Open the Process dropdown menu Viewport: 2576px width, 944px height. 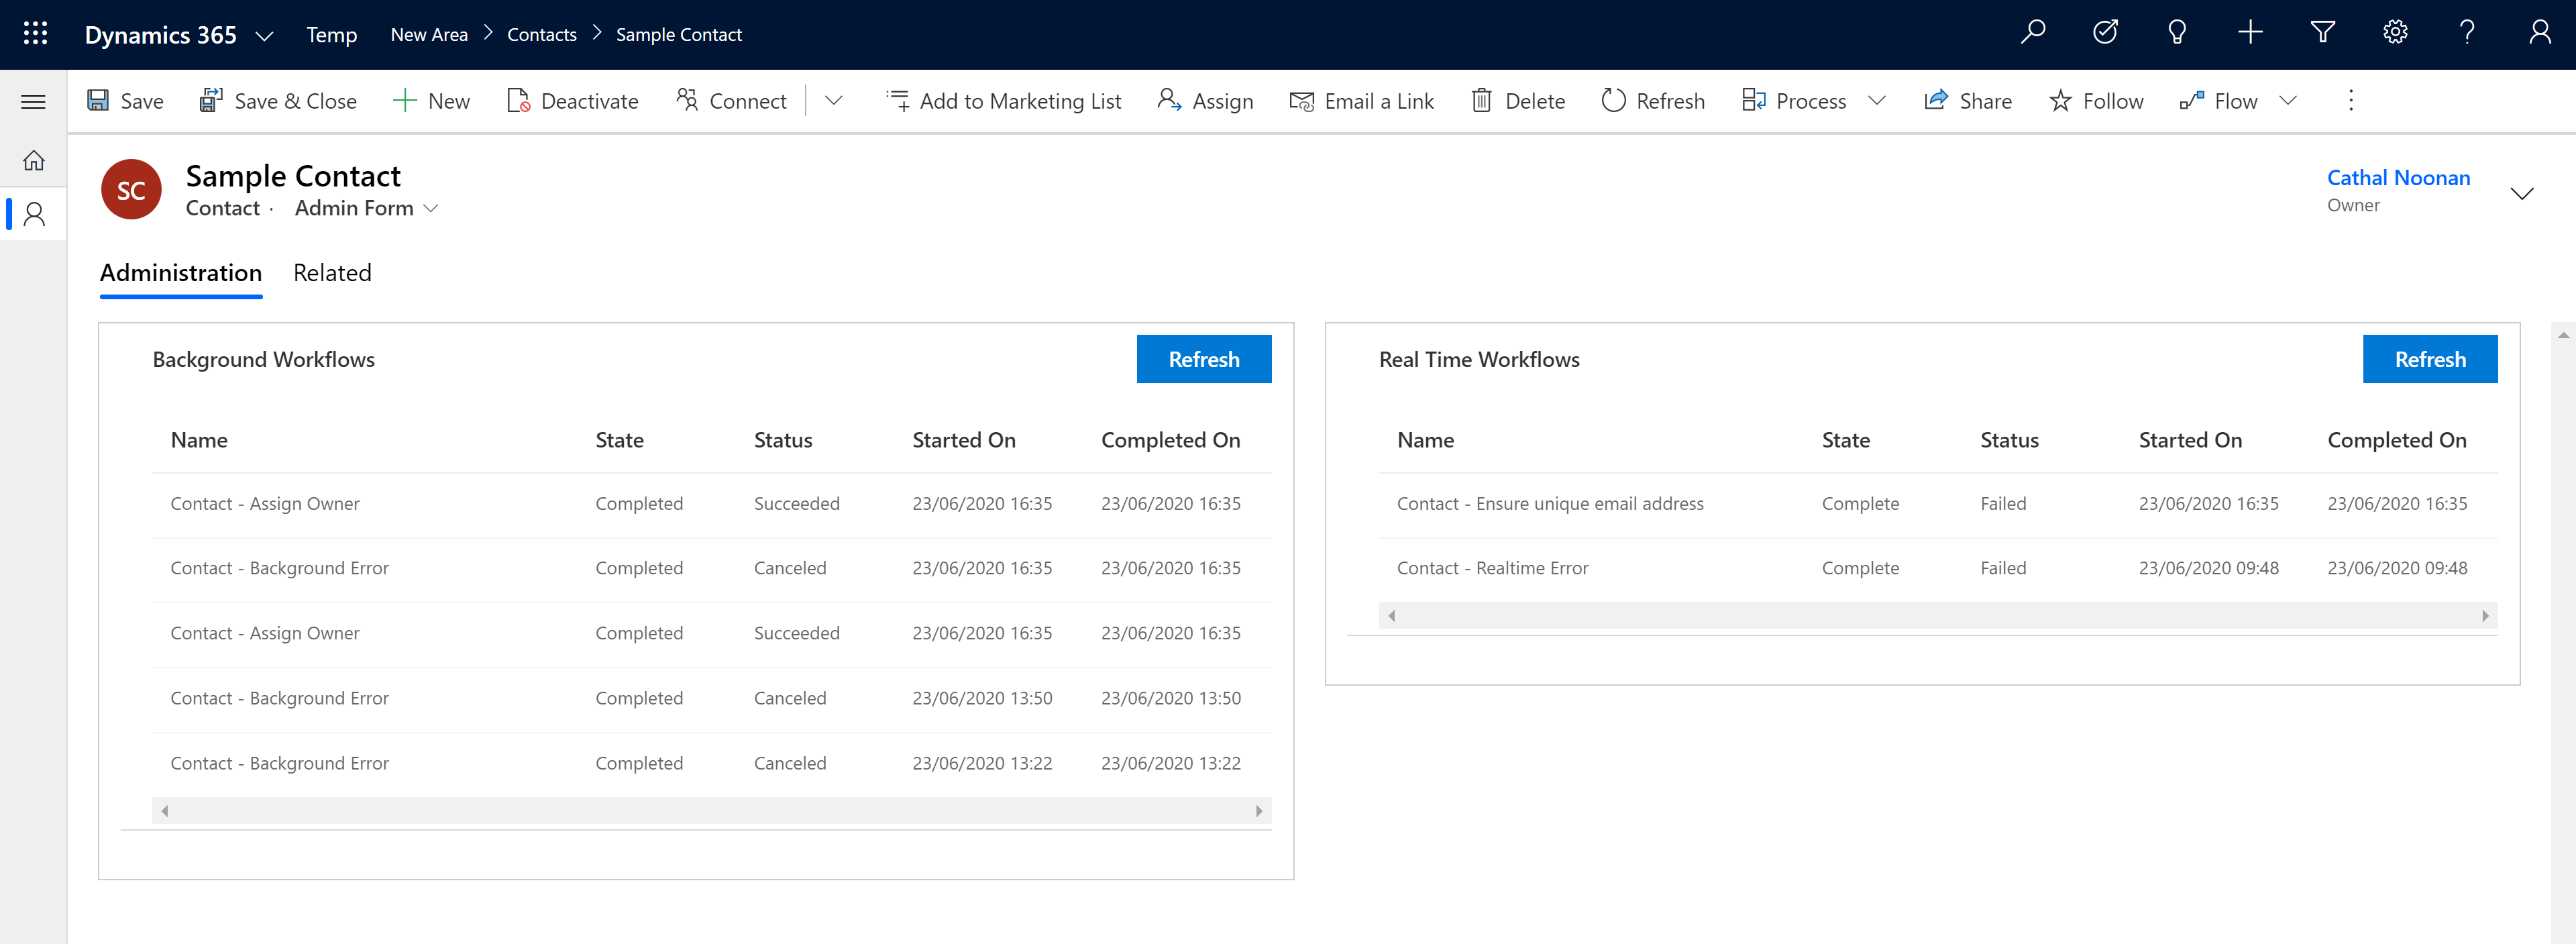click(x=1877, y=101)
